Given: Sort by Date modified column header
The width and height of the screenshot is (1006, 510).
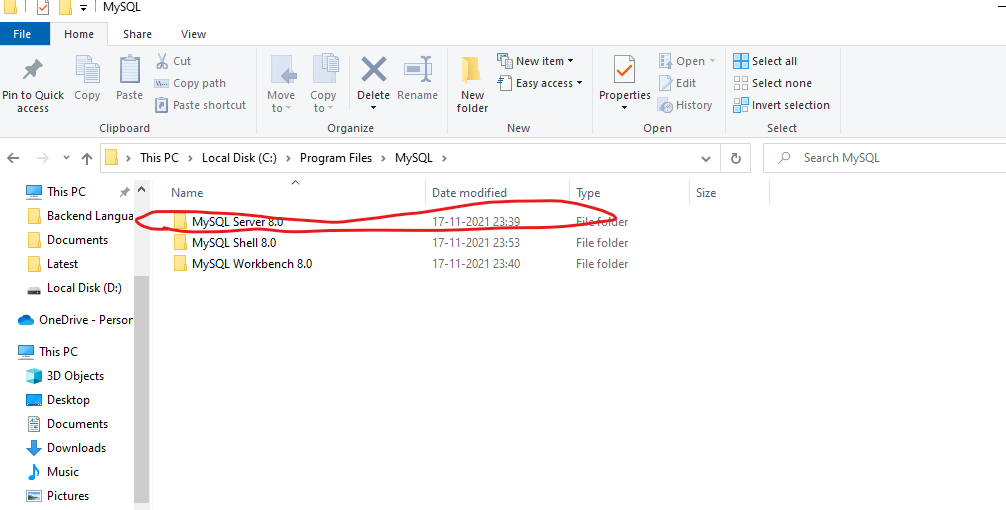Looking at the screenshot, I should 469,193.
